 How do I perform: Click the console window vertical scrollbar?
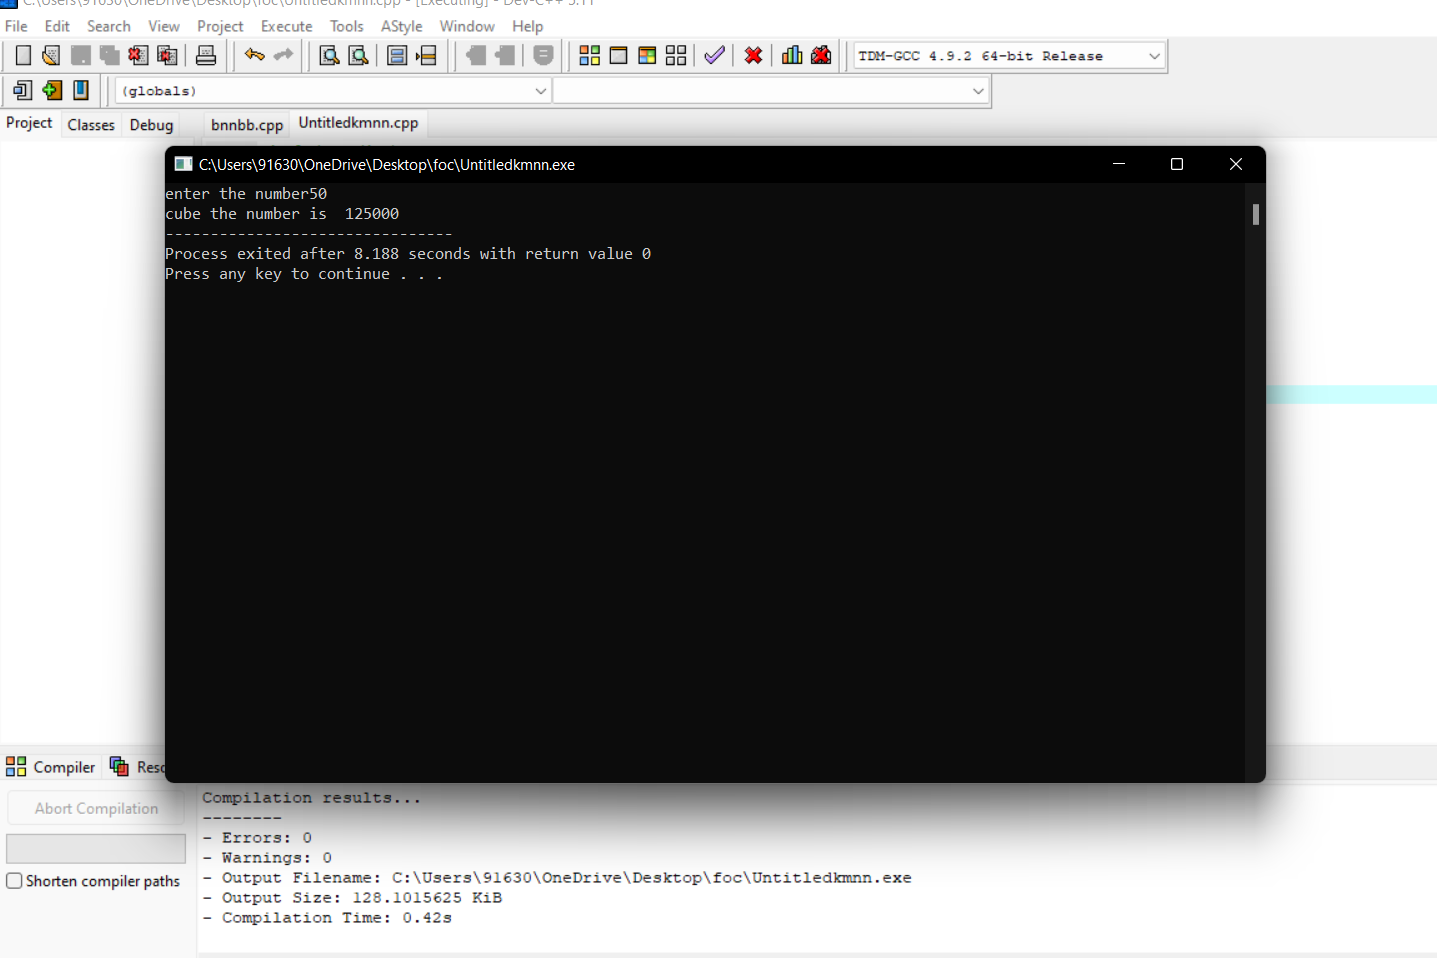[1255, 214]
